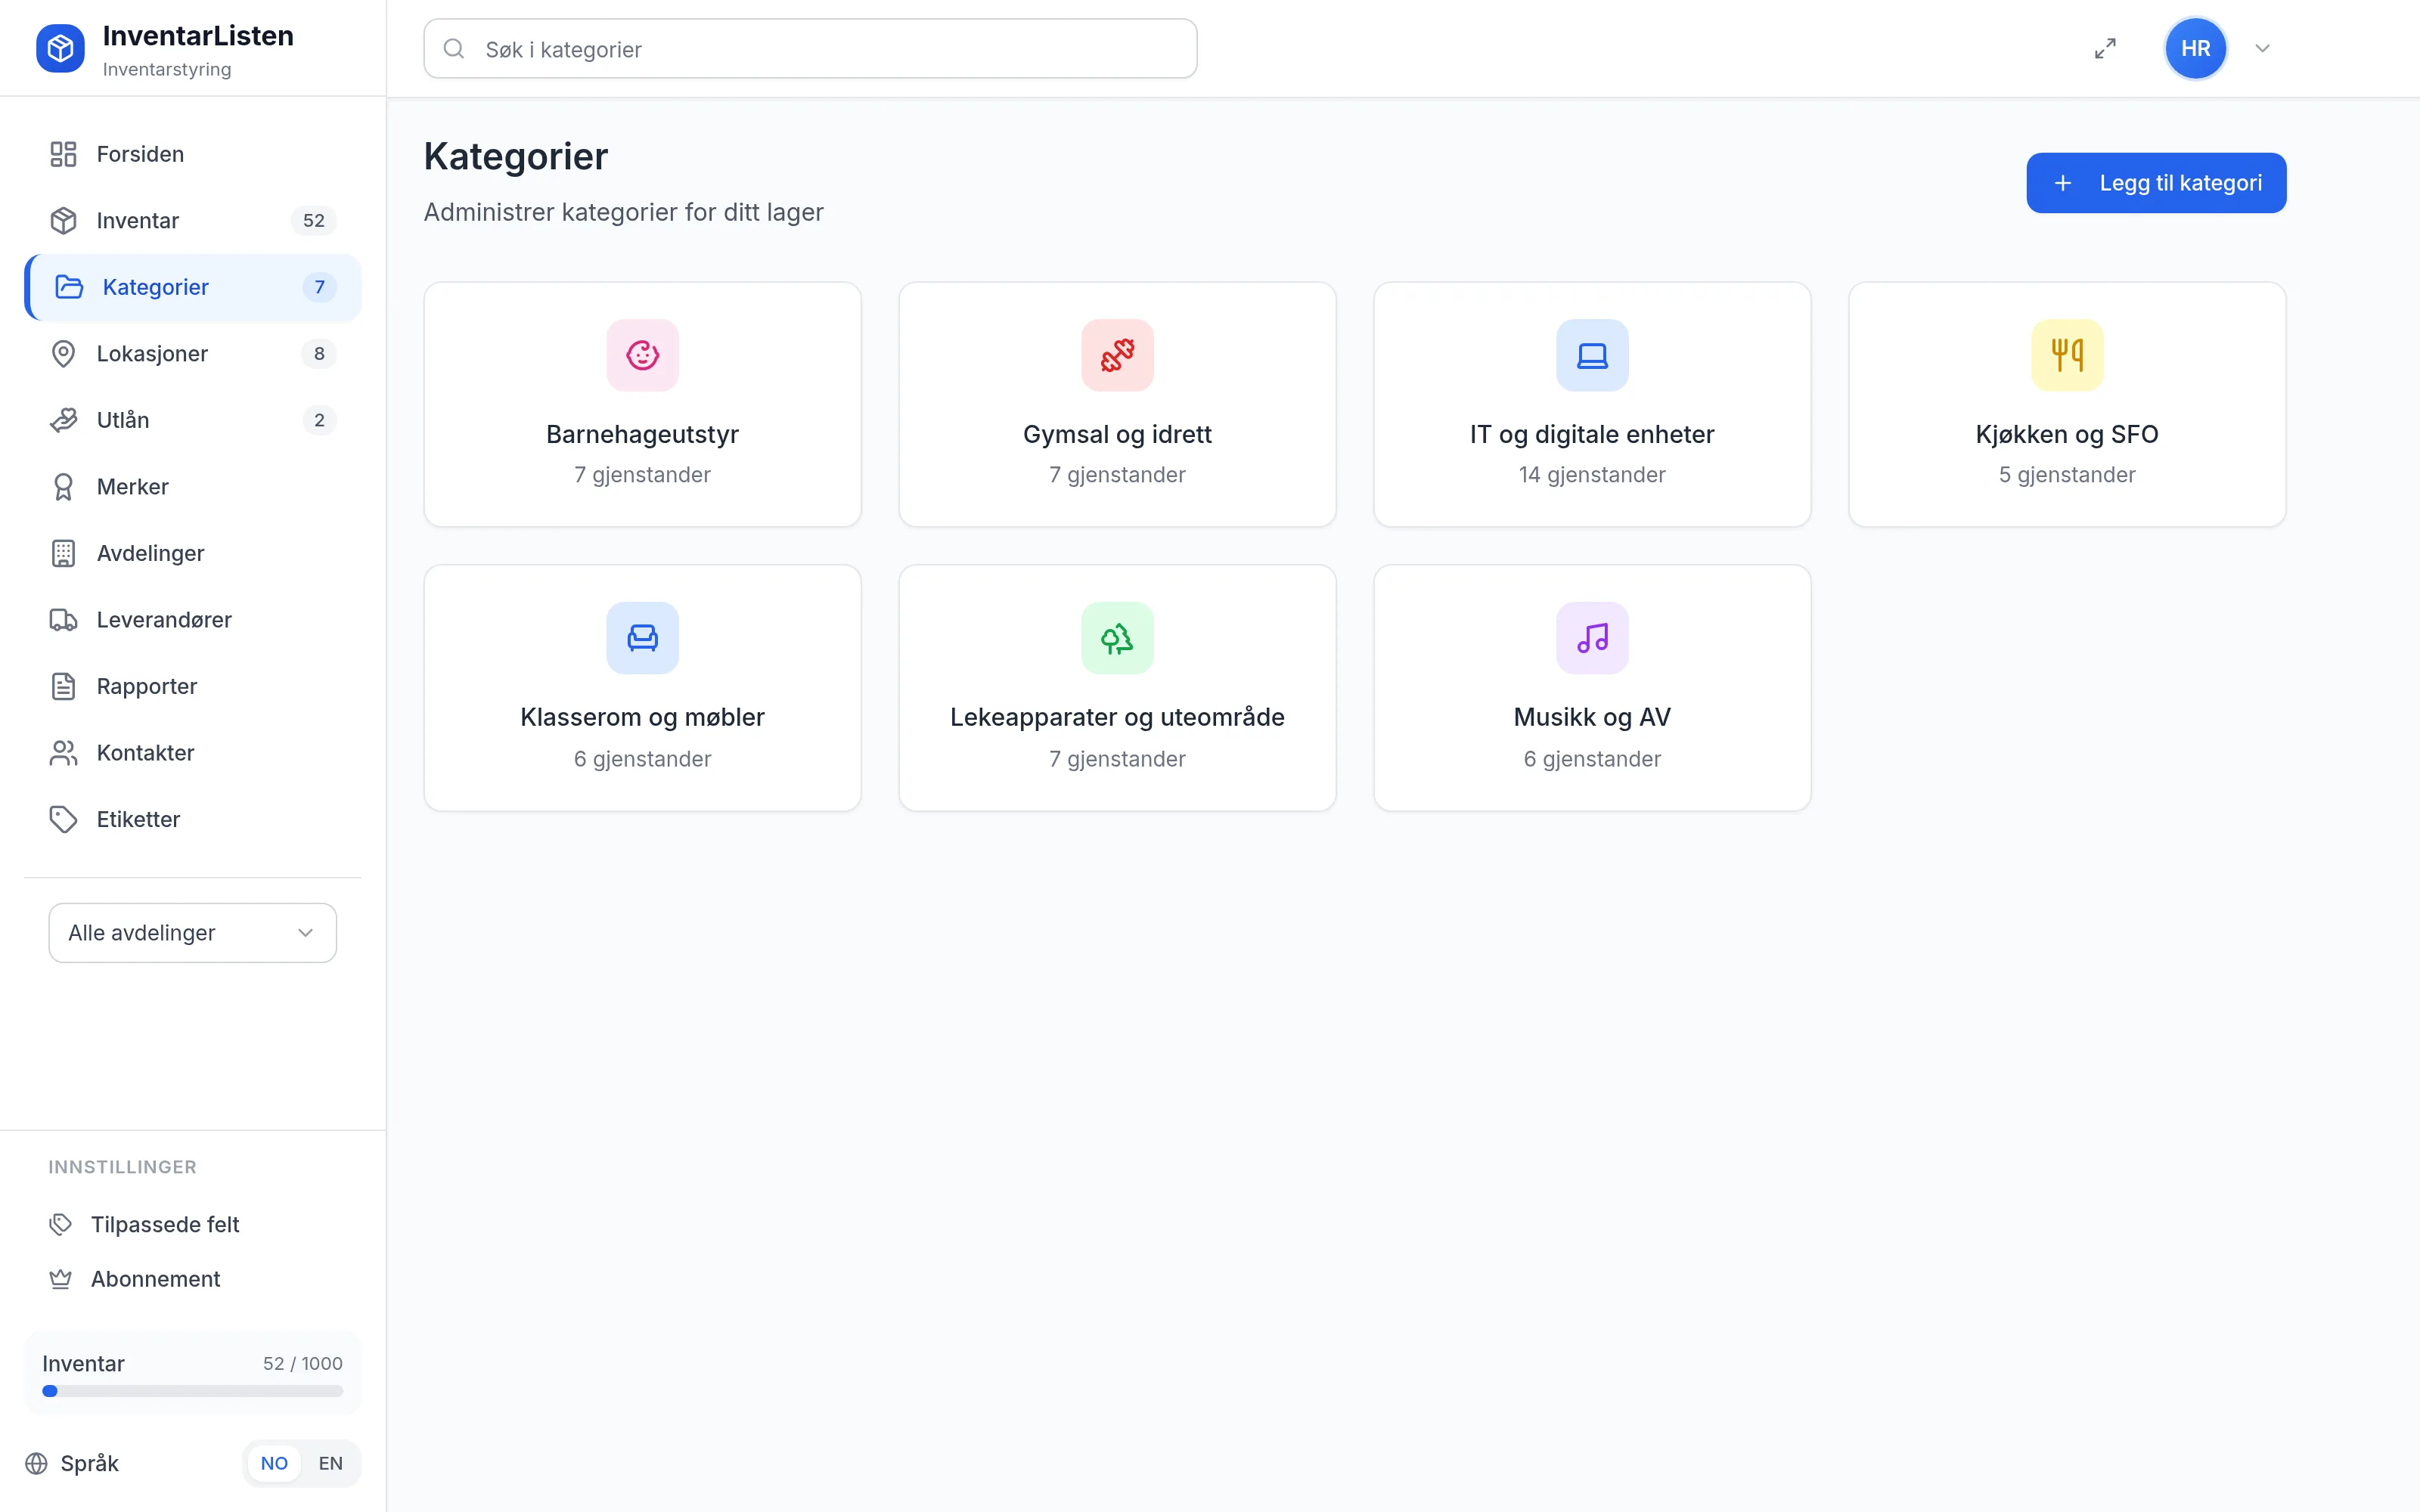The image size is (2420, 1512).
Task: Switch language to EN
Action: point(330,1463)
